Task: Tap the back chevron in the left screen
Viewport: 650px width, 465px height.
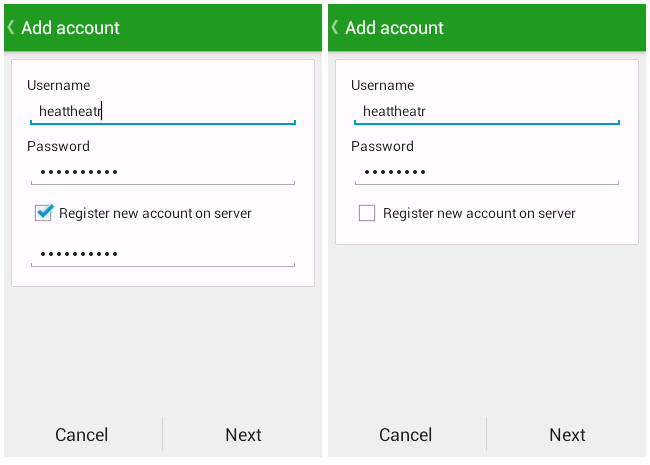Action: coord(11,27)
